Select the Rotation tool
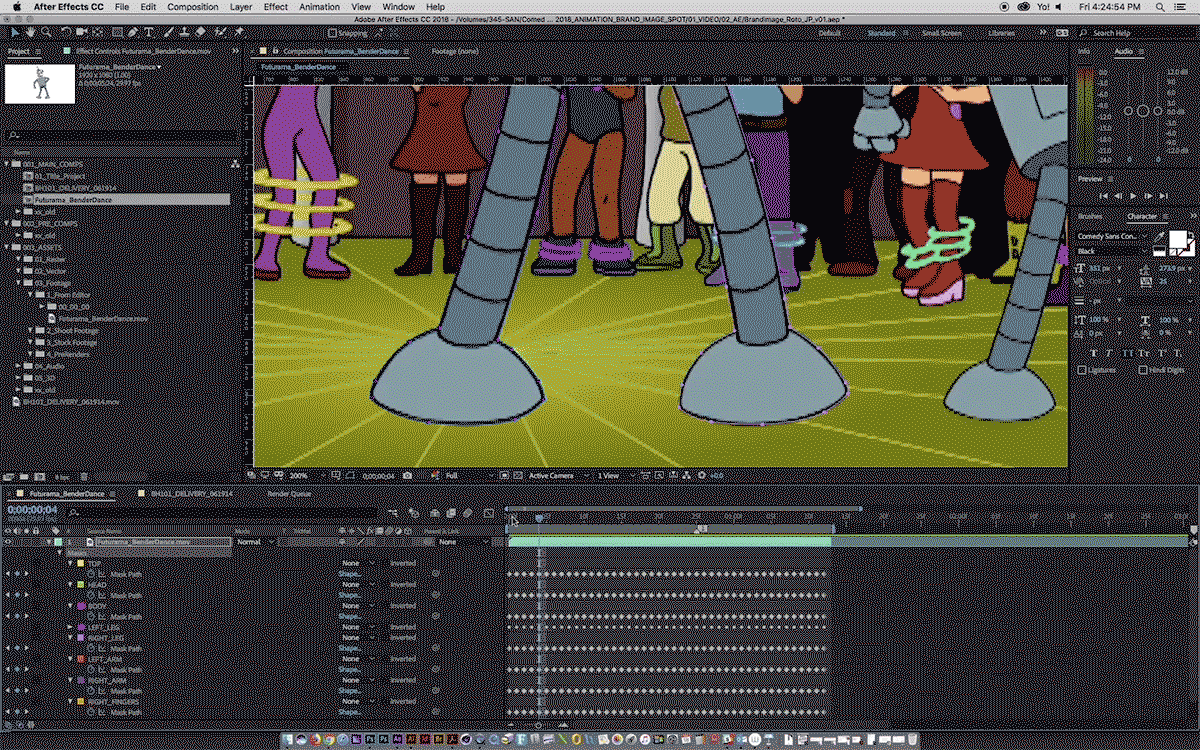1200x750 pixels. (x=66, y=33)
